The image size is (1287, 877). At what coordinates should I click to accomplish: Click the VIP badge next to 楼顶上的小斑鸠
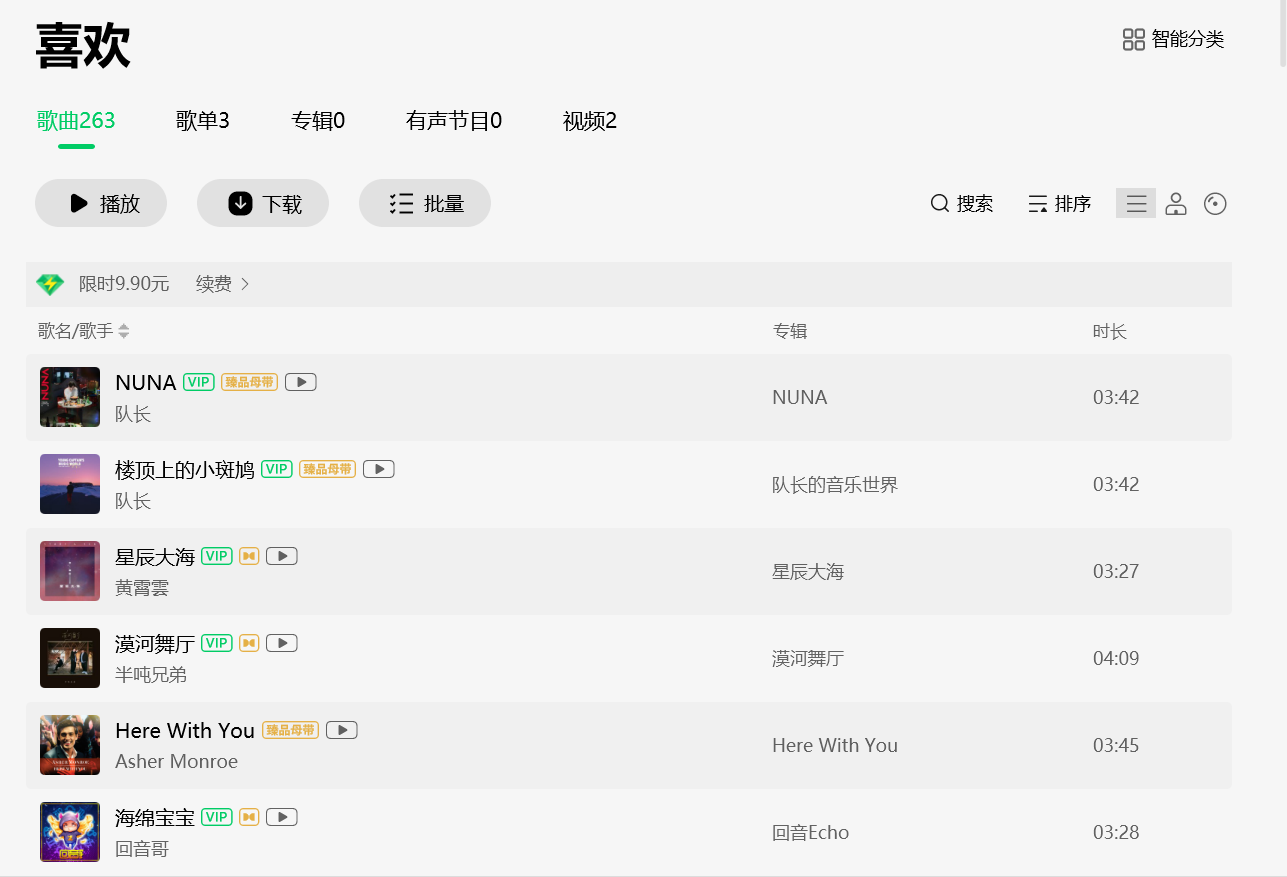[x=277, y=469]
